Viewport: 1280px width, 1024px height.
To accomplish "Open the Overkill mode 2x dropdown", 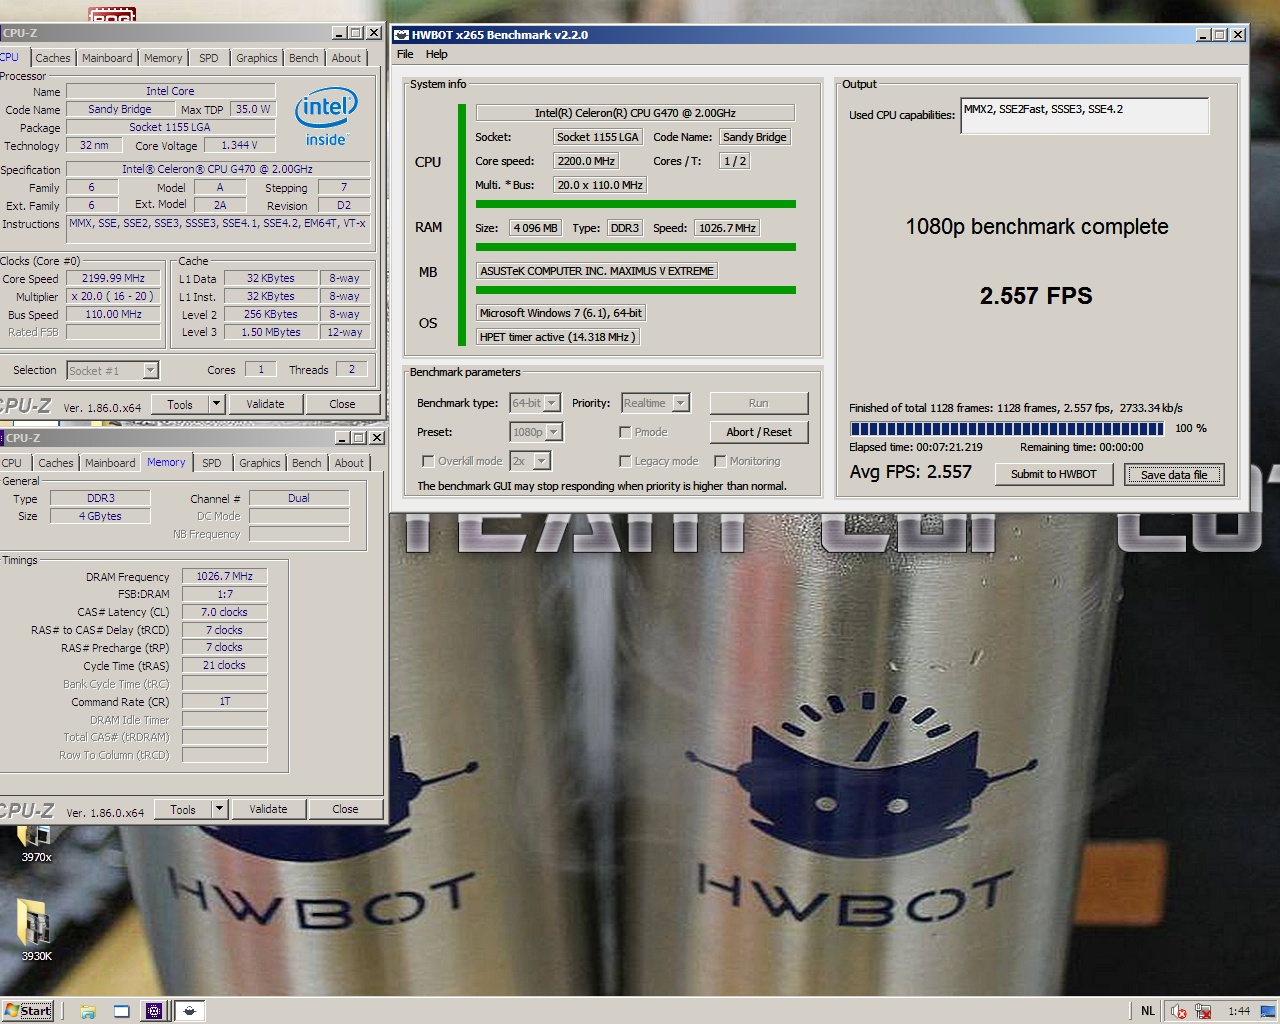I will click(542, 461).
